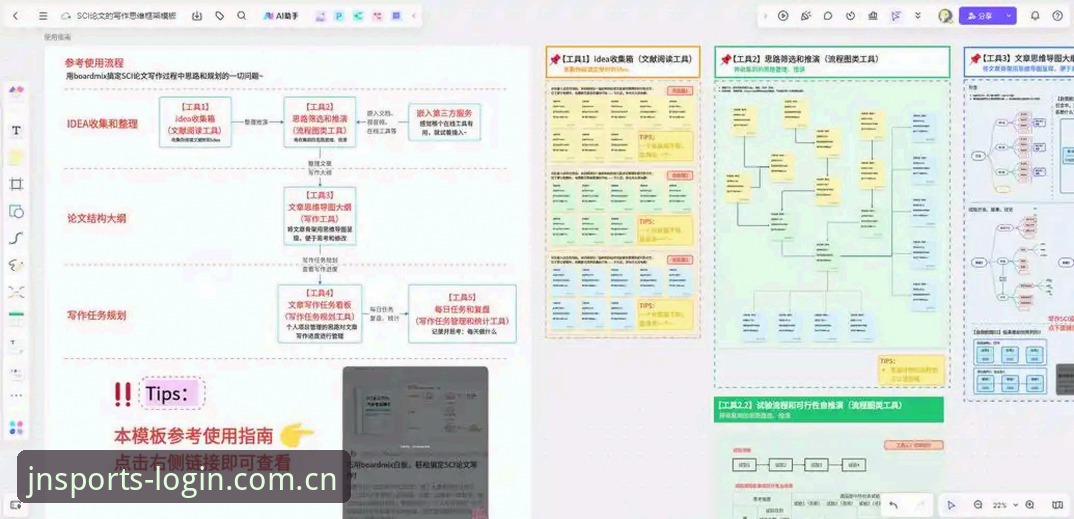Expand more tools double-chevron
The width and height of the screenshot is (1074, 519).
918,16
